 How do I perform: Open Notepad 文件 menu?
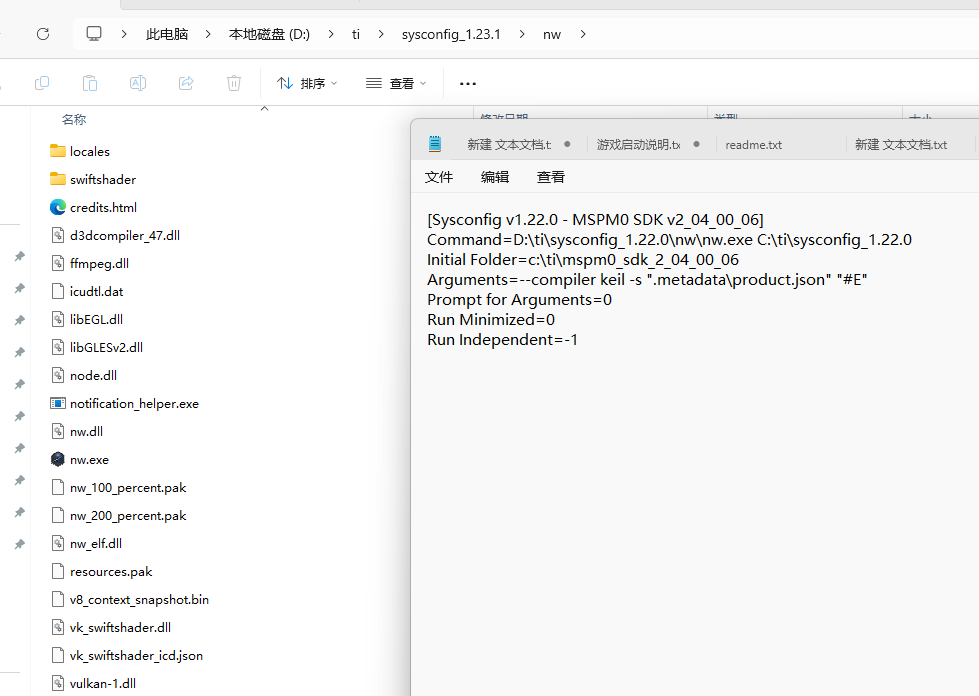pyautogui.click(x=439, y=177)
